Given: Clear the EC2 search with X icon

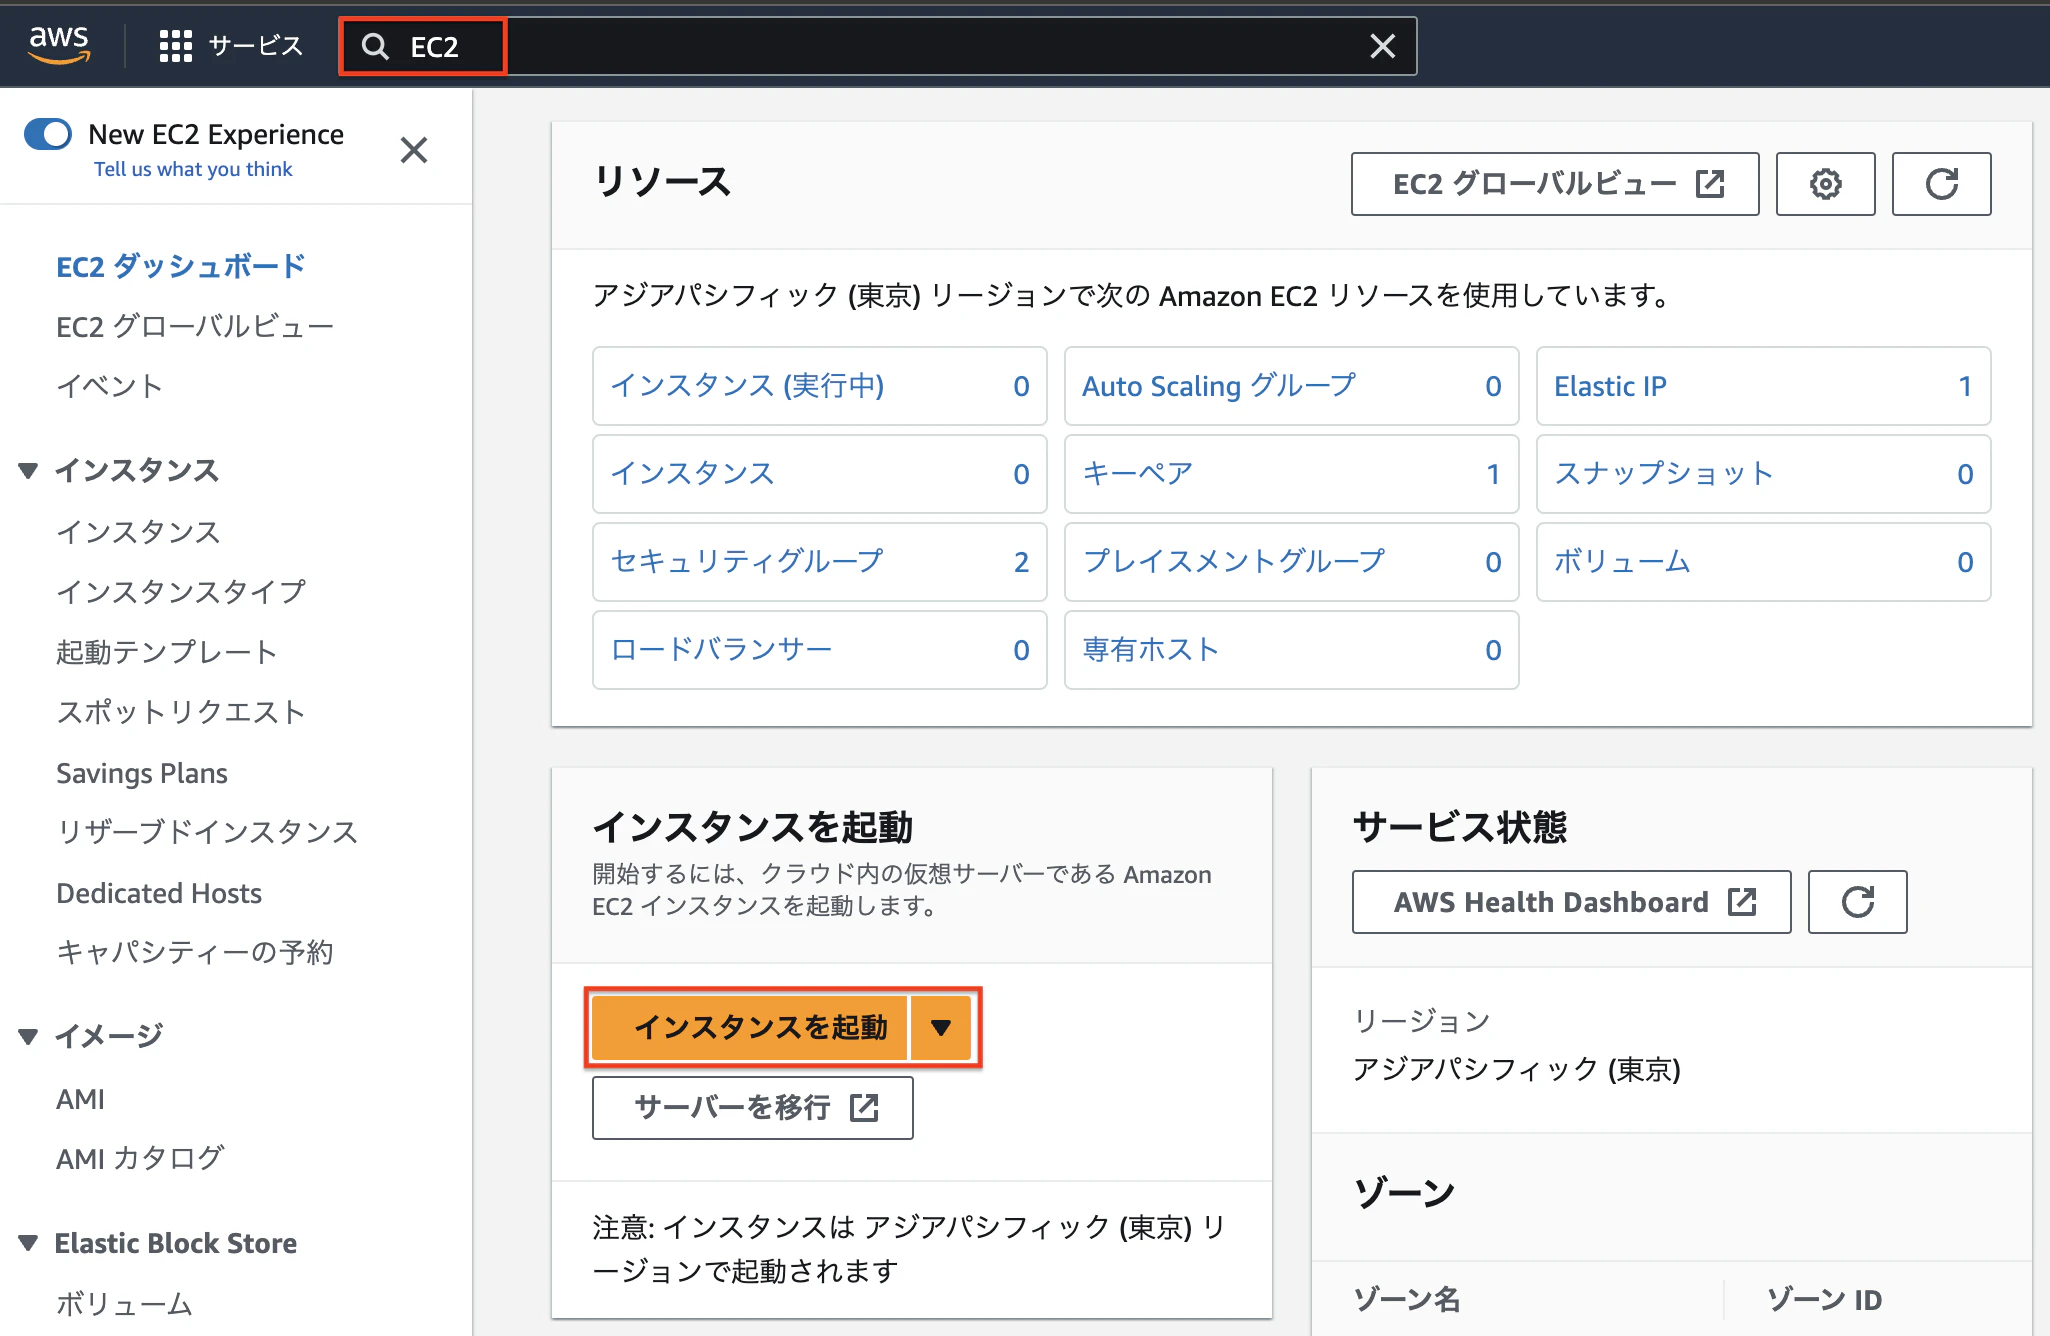Looking at the screenshot, I should coord(1382,46).
